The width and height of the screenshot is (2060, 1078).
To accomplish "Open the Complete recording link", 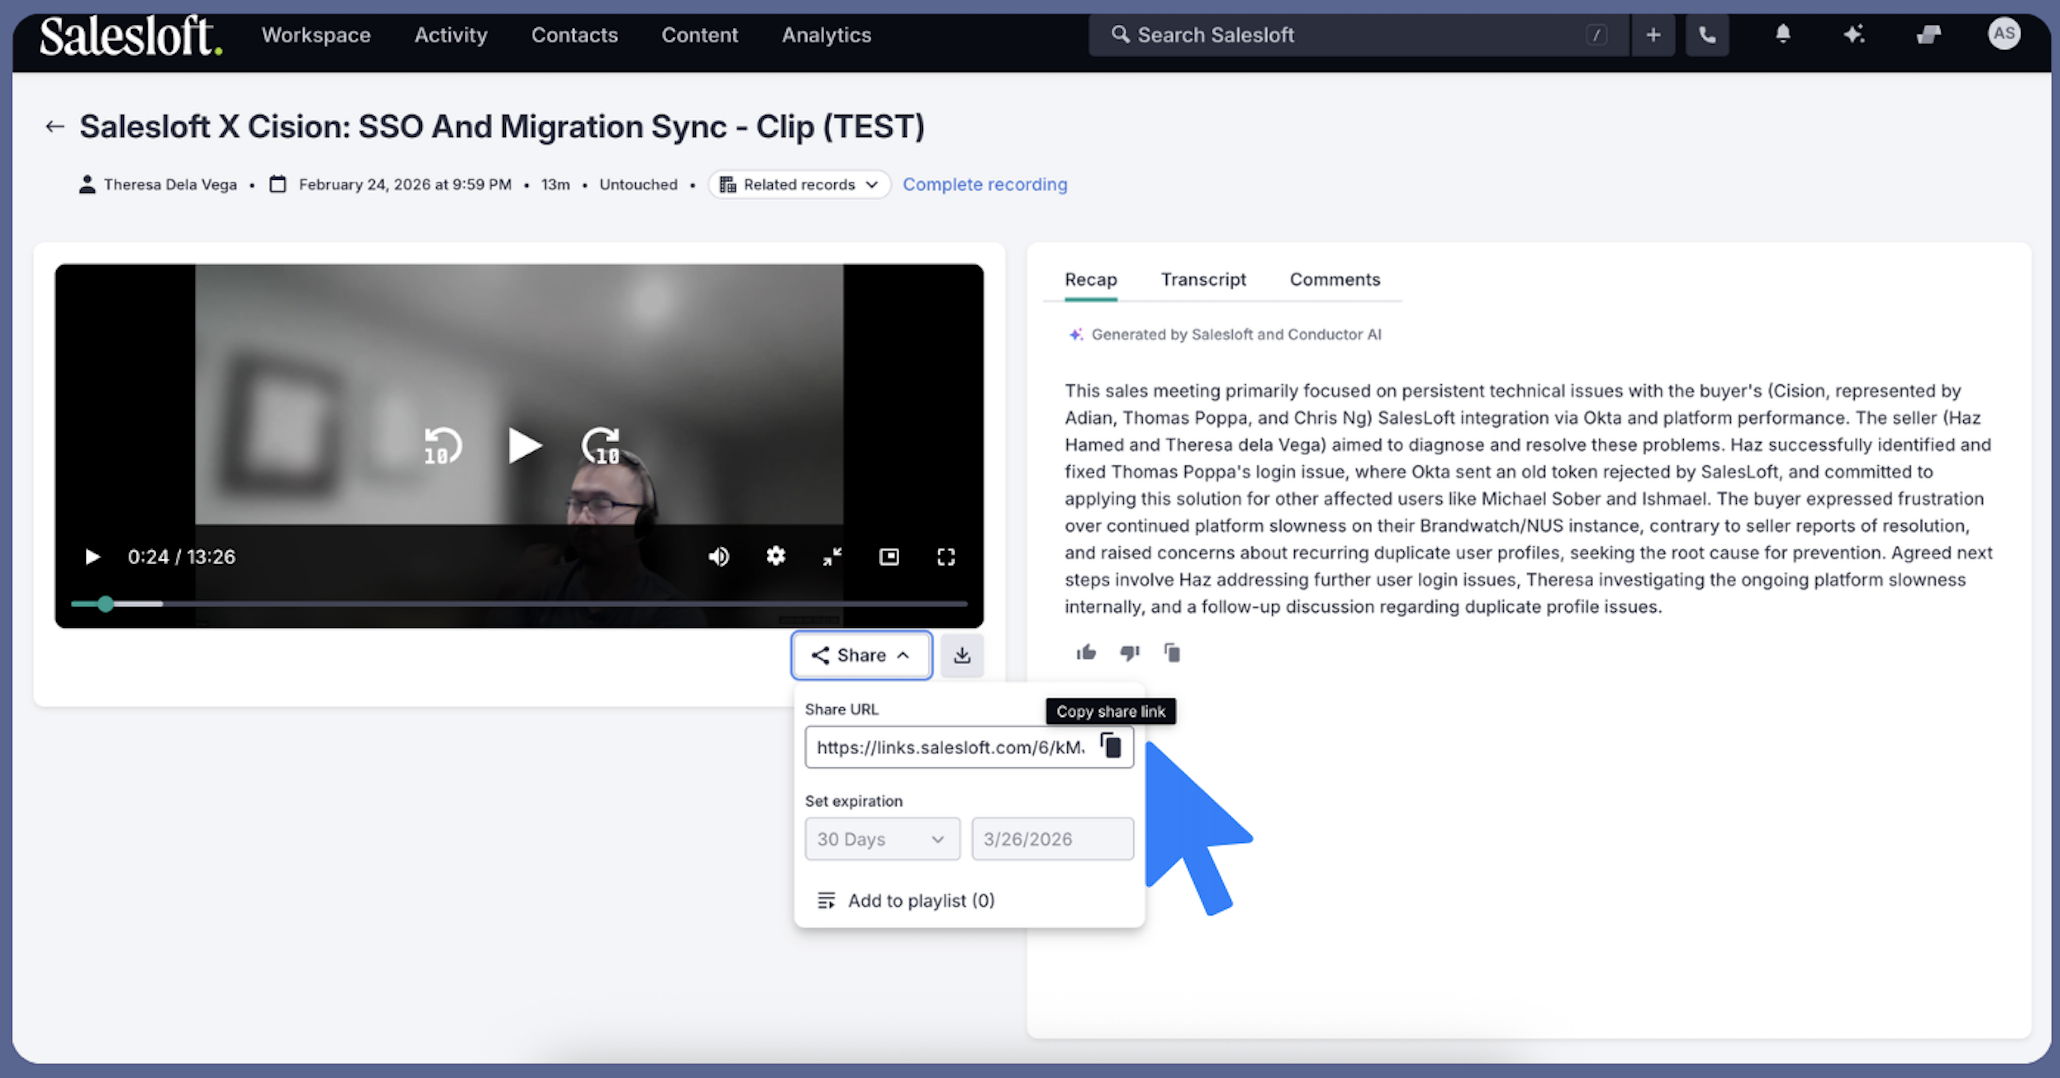I will tap(985, 184).
